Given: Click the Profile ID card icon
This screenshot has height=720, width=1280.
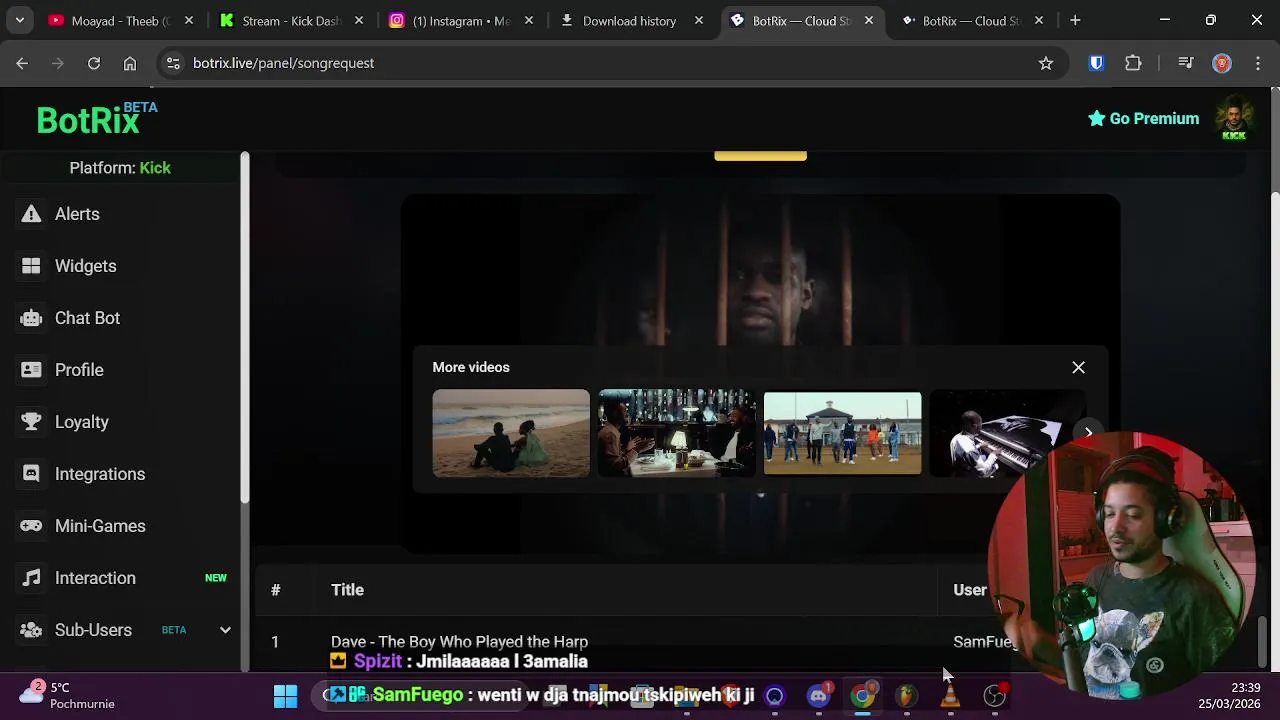Looking at the screenshot, I should pyautogui.click(x=32, y=370).
